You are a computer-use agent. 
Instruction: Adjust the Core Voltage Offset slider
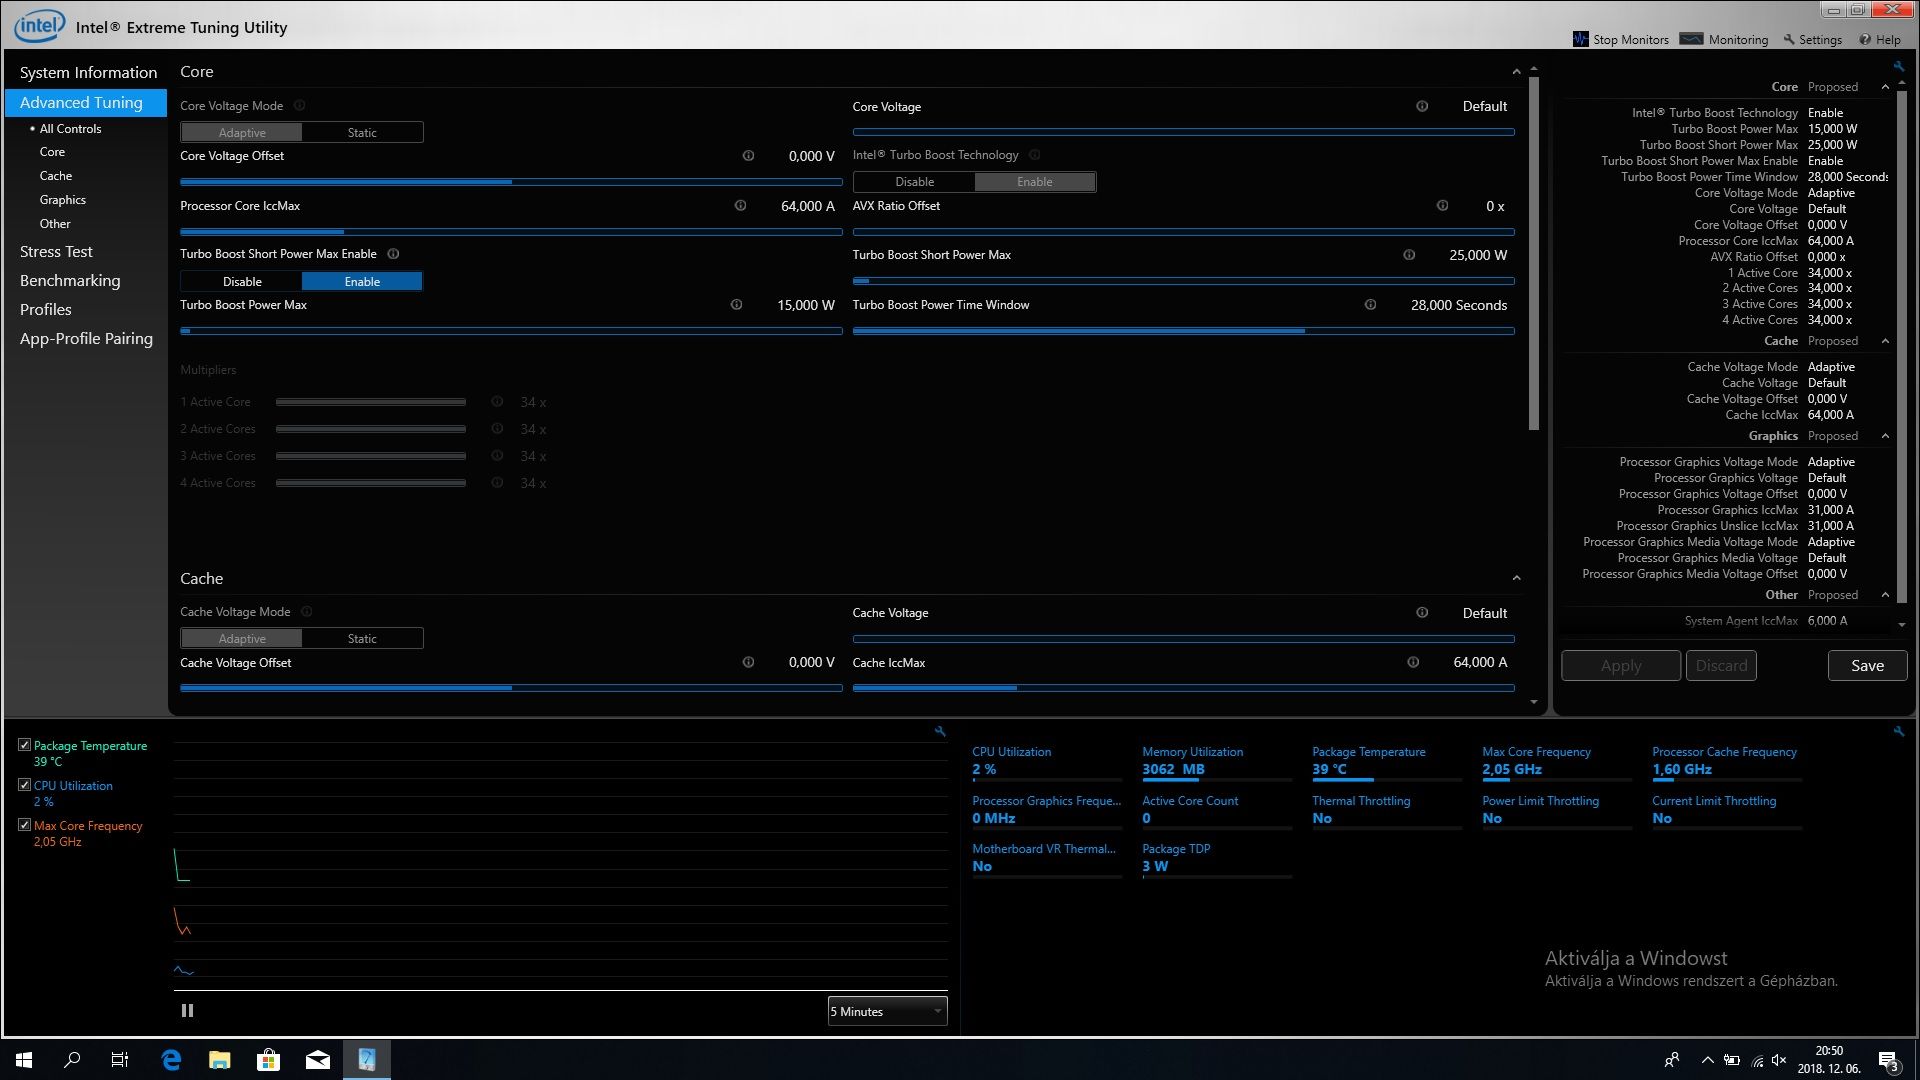(x=511, y=182)
